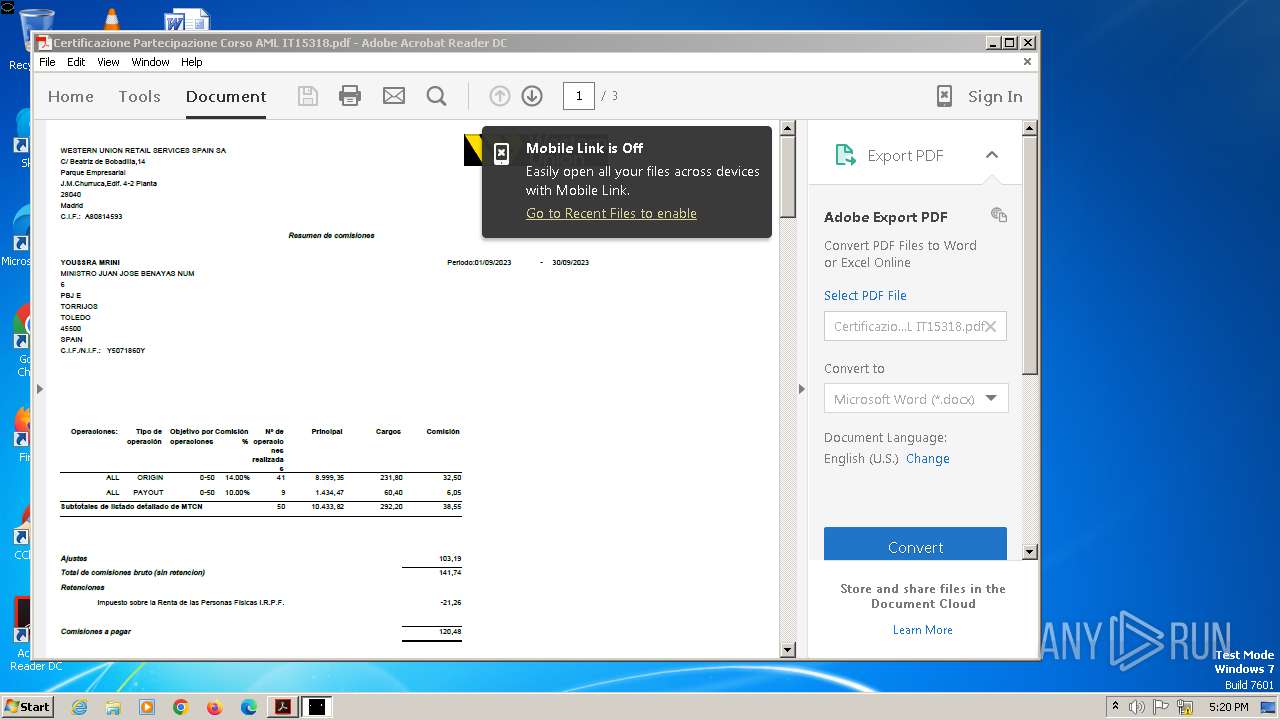This screenshot has height=720, width=1280.
Task: Print the document using the printer icon
Action: (x=349, y=96)
